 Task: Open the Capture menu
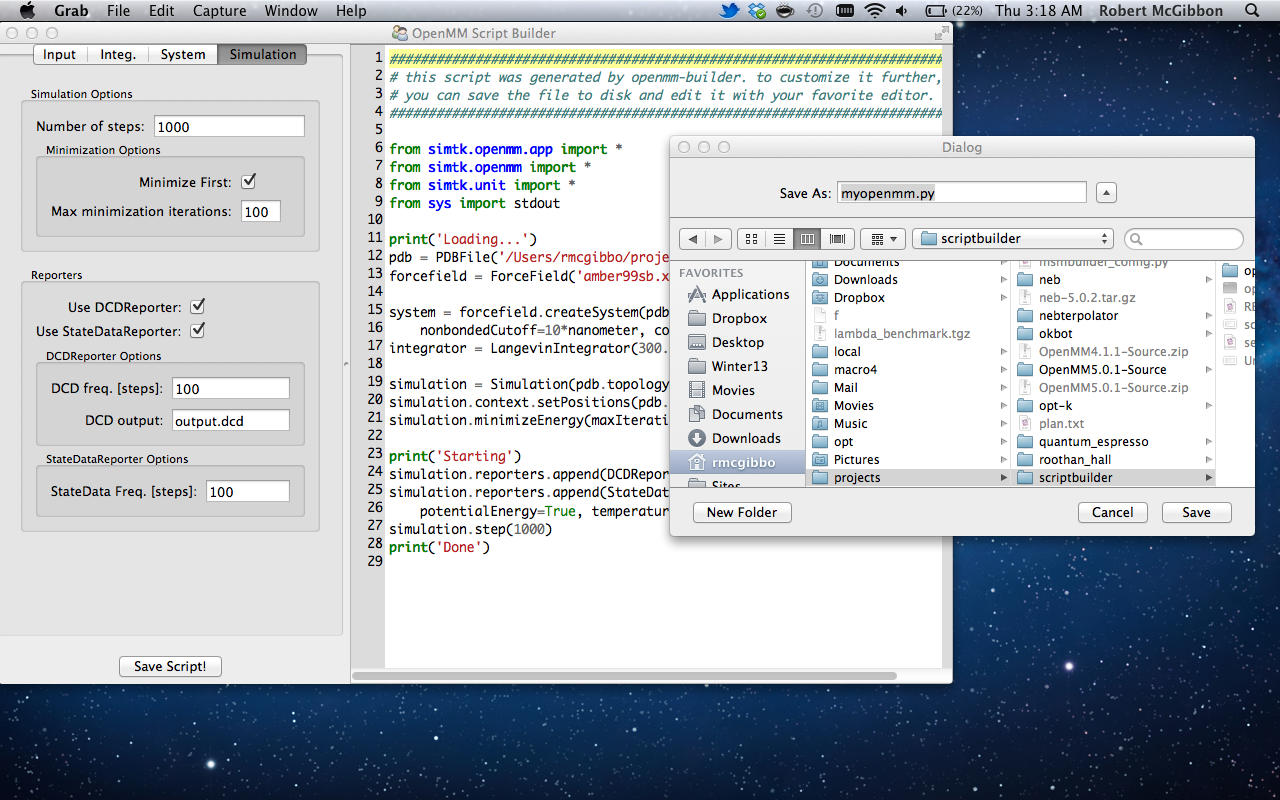pyautogui.click(x=219, y=11)
